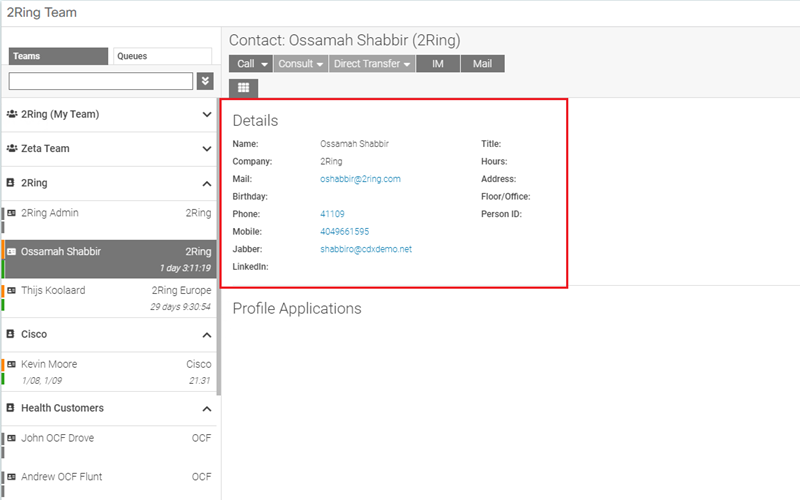
Task: Select the Thijs Koolaard contact row
Action: click(x=109, y=298)
